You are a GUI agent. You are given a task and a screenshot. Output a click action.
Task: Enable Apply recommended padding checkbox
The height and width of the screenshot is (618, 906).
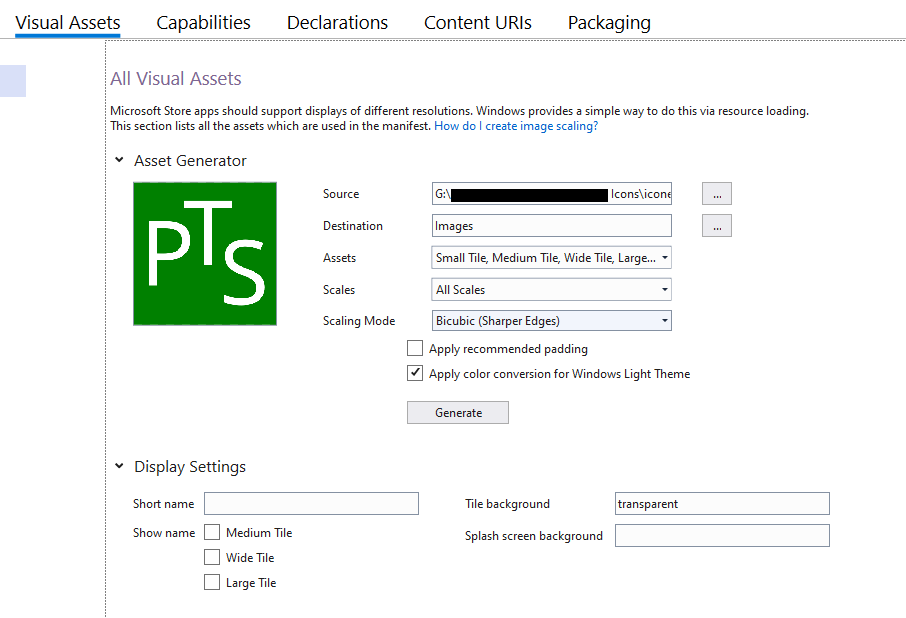coord(415,349)
